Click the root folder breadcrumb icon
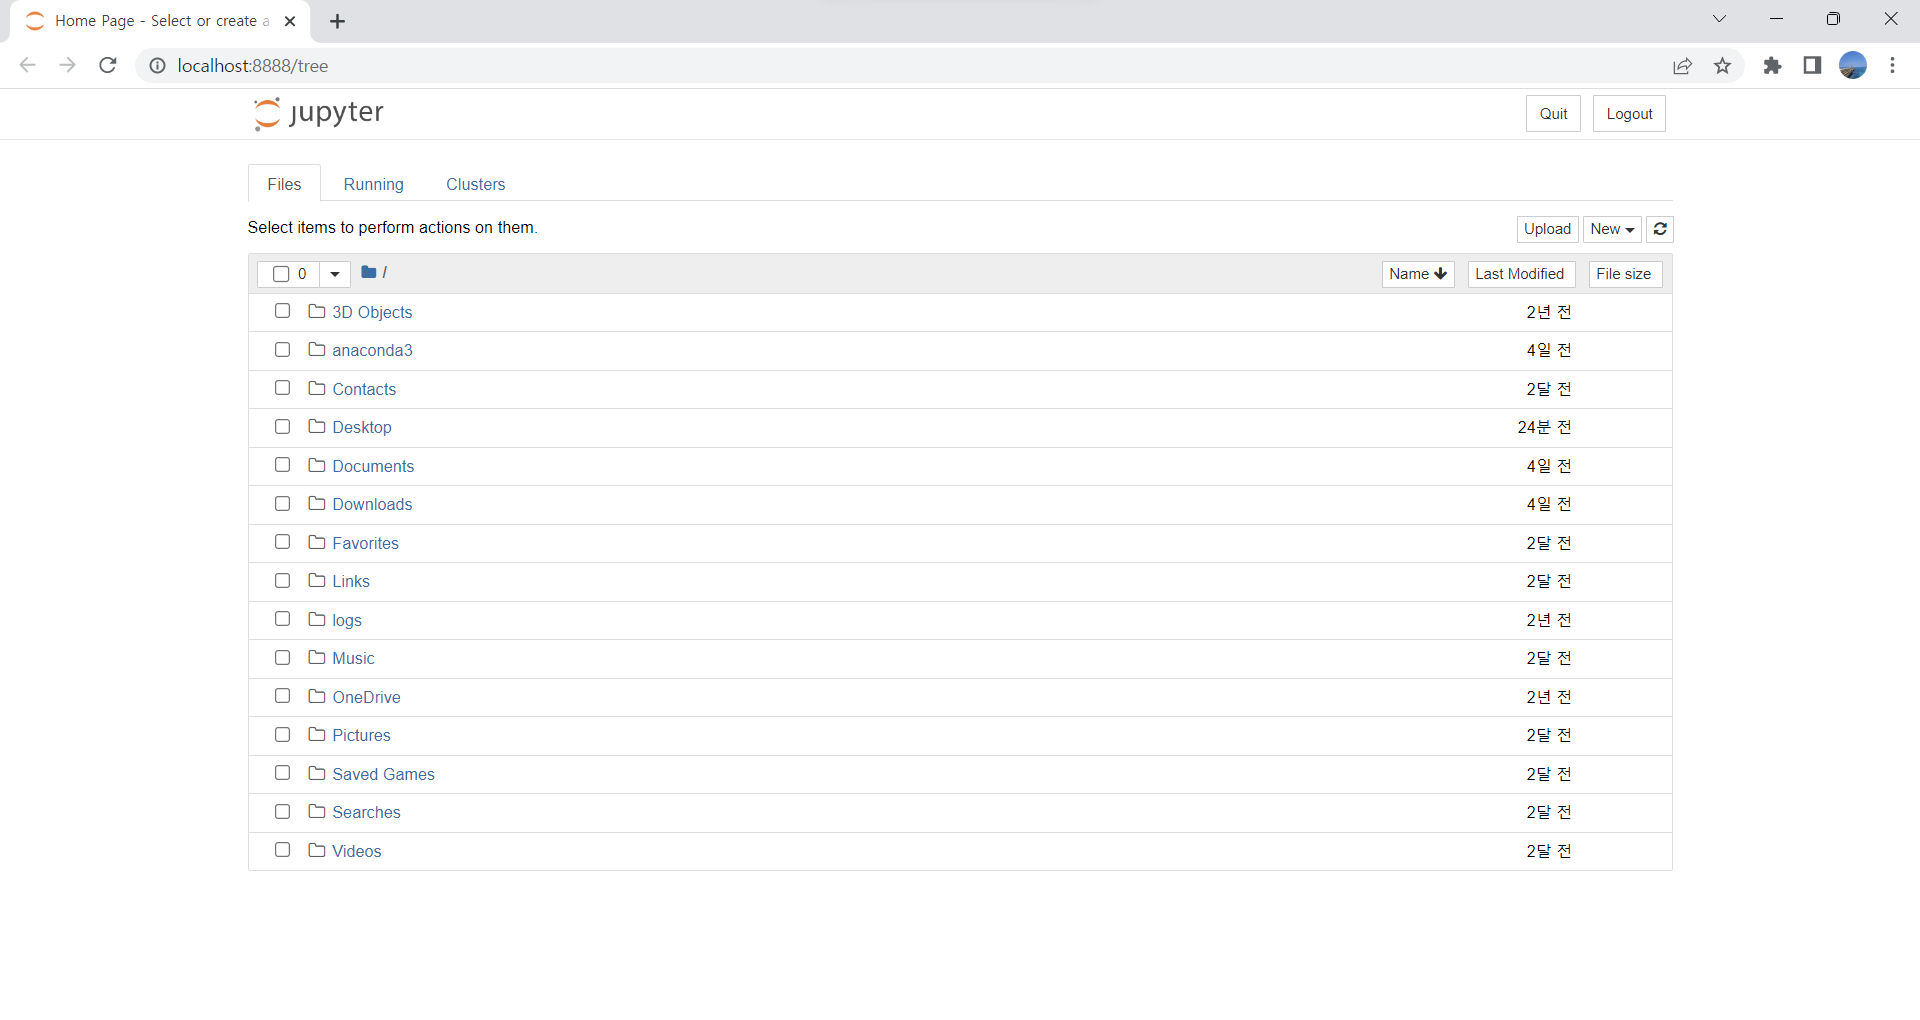1920x1020 pixels. [x=369, y=272]
